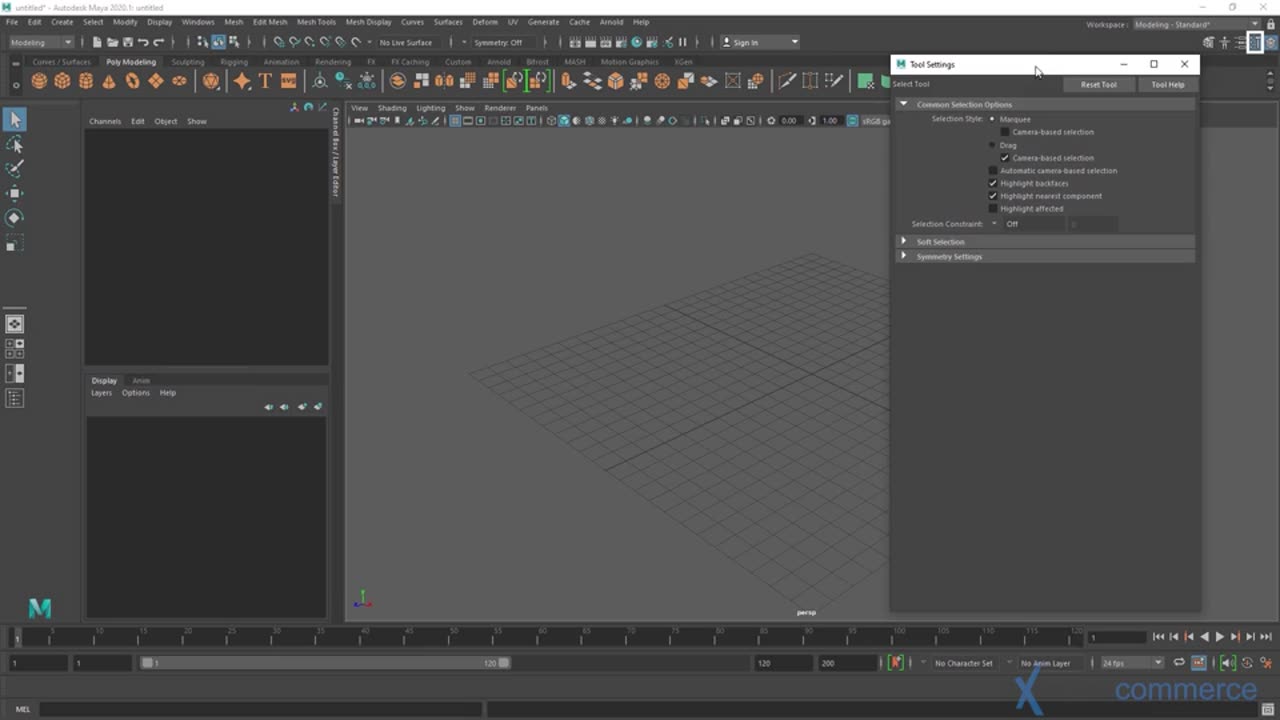
Task: Uncheck Highlight nearest component
Action: point(993,196)
